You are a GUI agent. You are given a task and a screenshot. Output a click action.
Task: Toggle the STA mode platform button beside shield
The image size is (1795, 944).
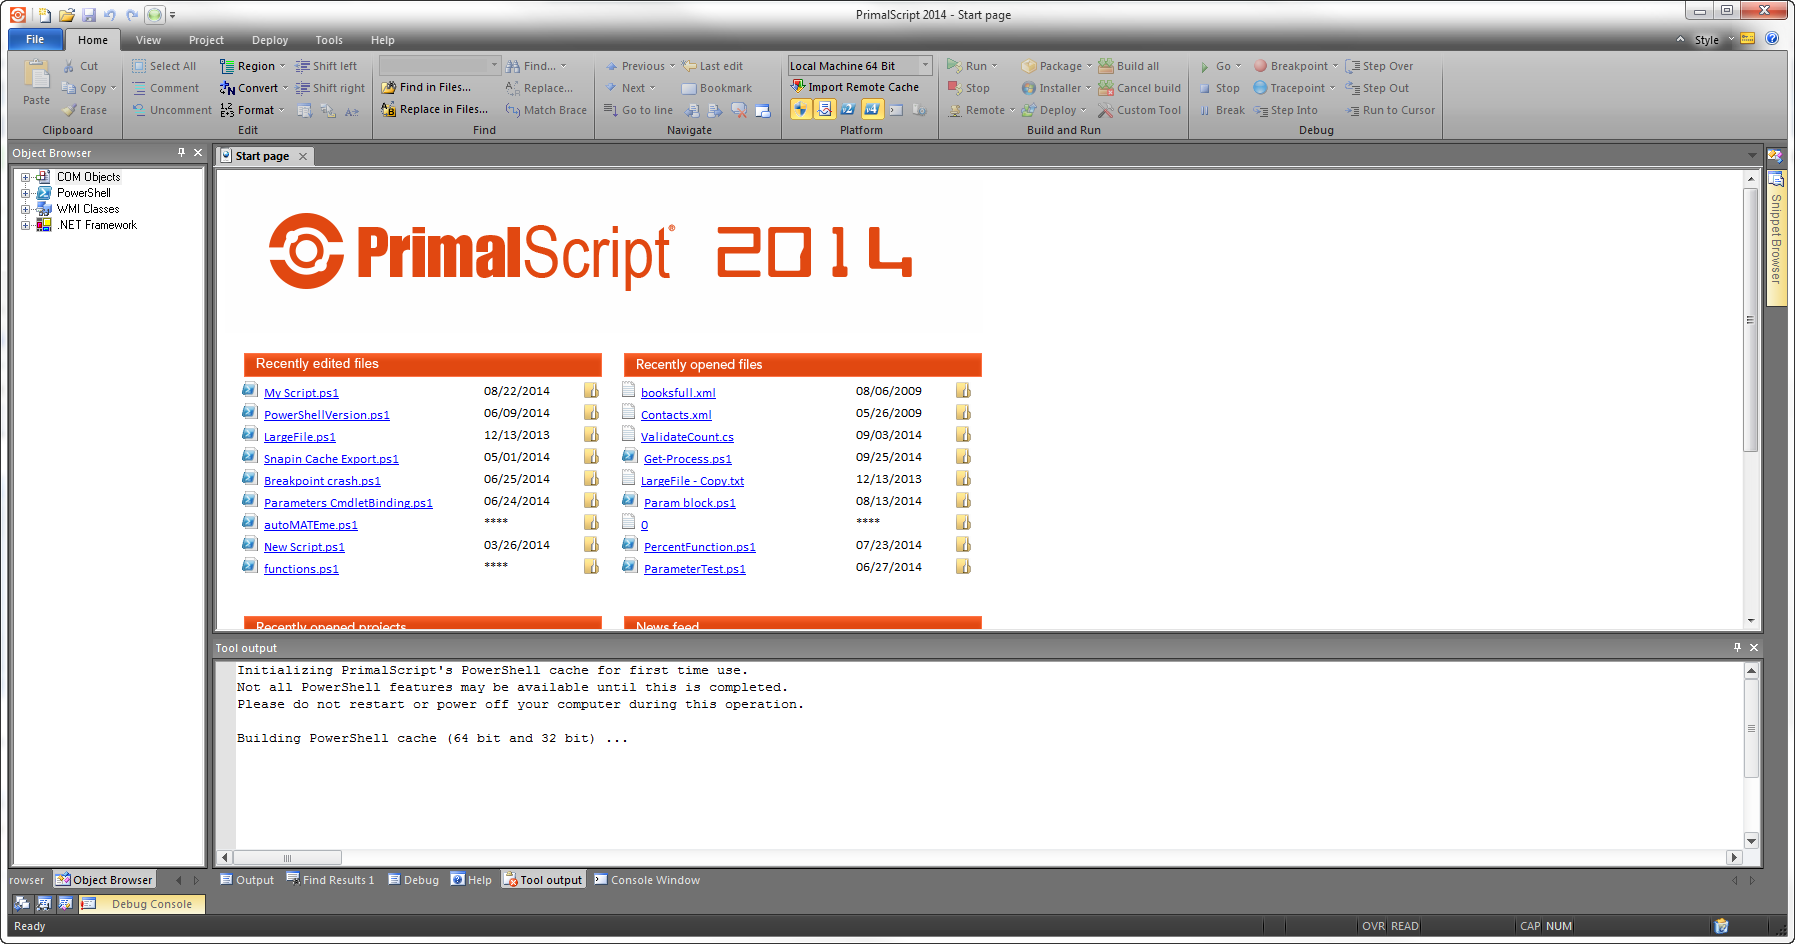(824, 110)
